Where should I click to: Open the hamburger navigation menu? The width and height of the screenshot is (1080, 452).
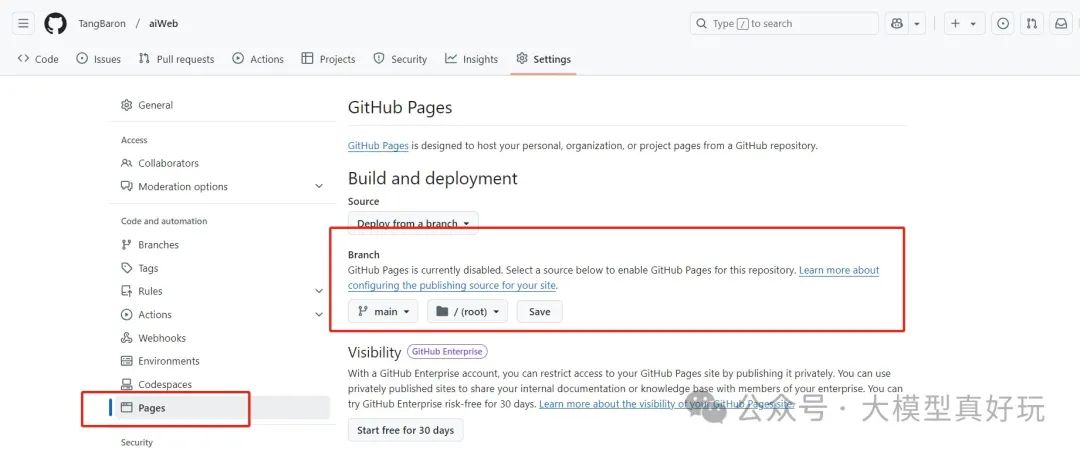click(x=23, y=23)
